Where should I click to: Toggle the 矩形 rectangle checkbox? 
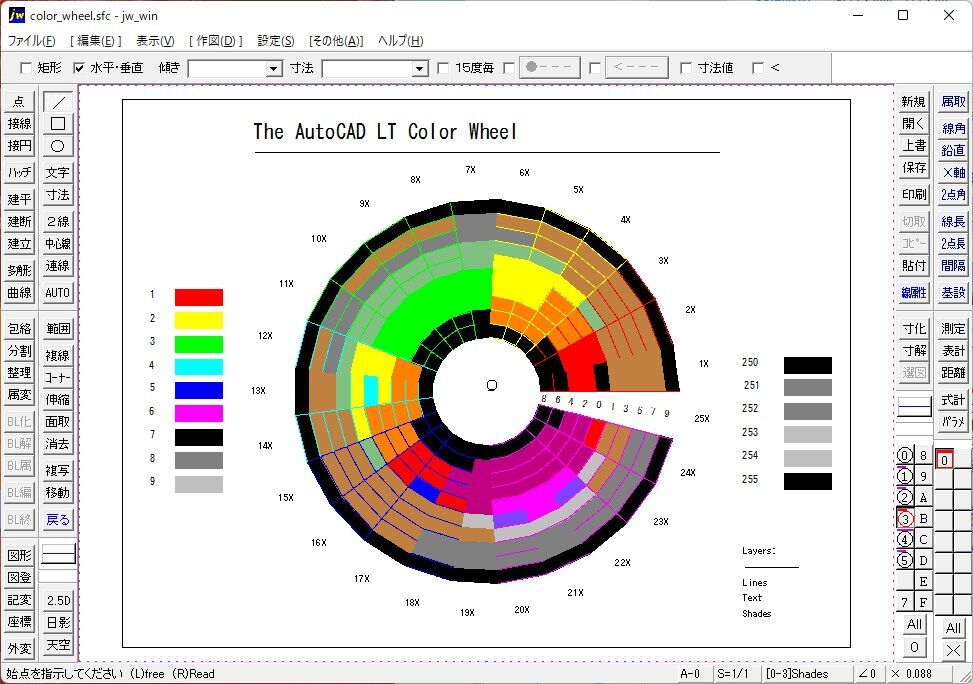tap(26, 68)
